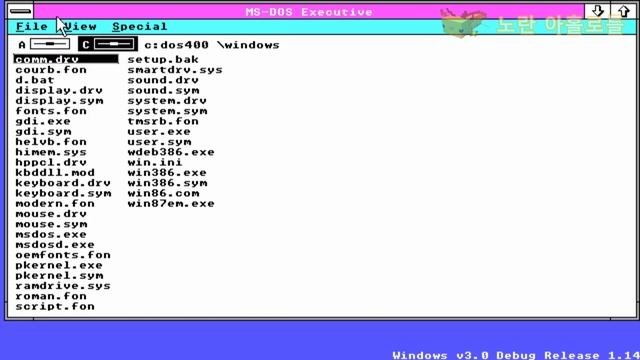Viewport: 640px width, 360px height.
Task: Select user.exe file
Action: [x=159, y=131]
